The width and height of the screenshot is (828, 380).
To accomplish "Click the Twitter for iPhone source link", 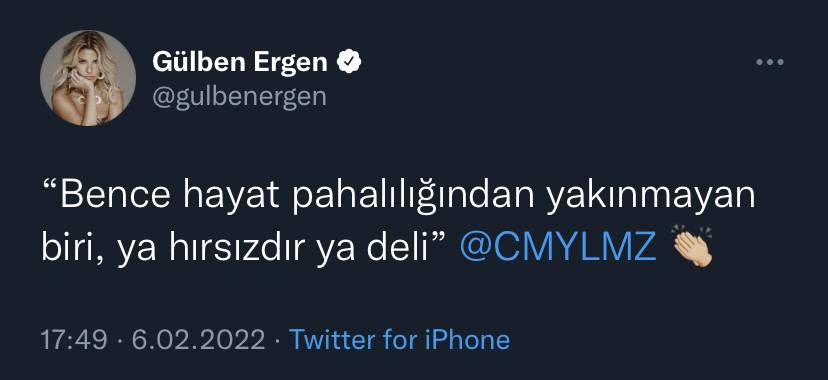I will 400,340.
